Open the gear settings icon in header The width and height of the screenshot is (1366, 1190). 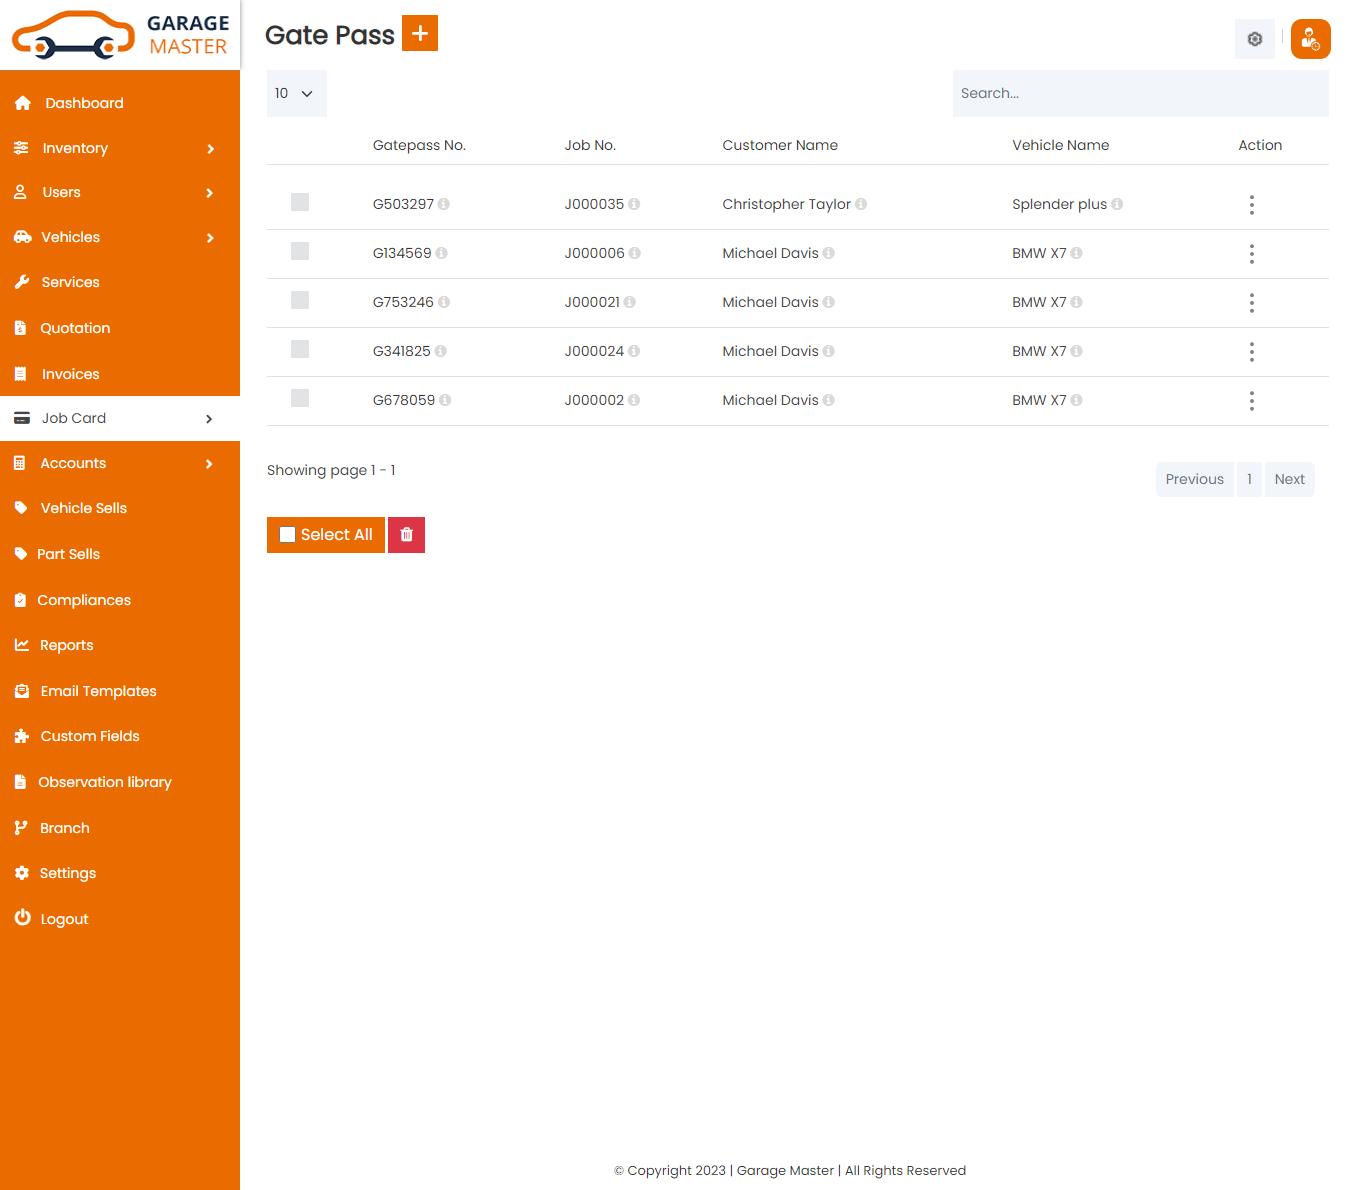(1254, 39)
